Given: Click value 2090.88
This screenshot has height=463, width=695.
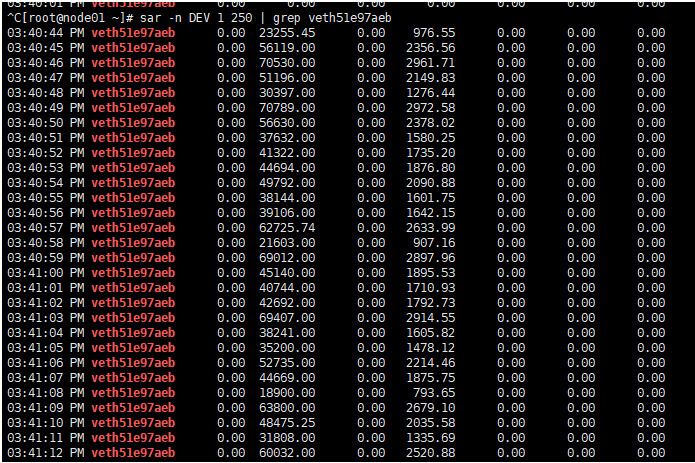Looking at the screenshot, I should [431, 183].
